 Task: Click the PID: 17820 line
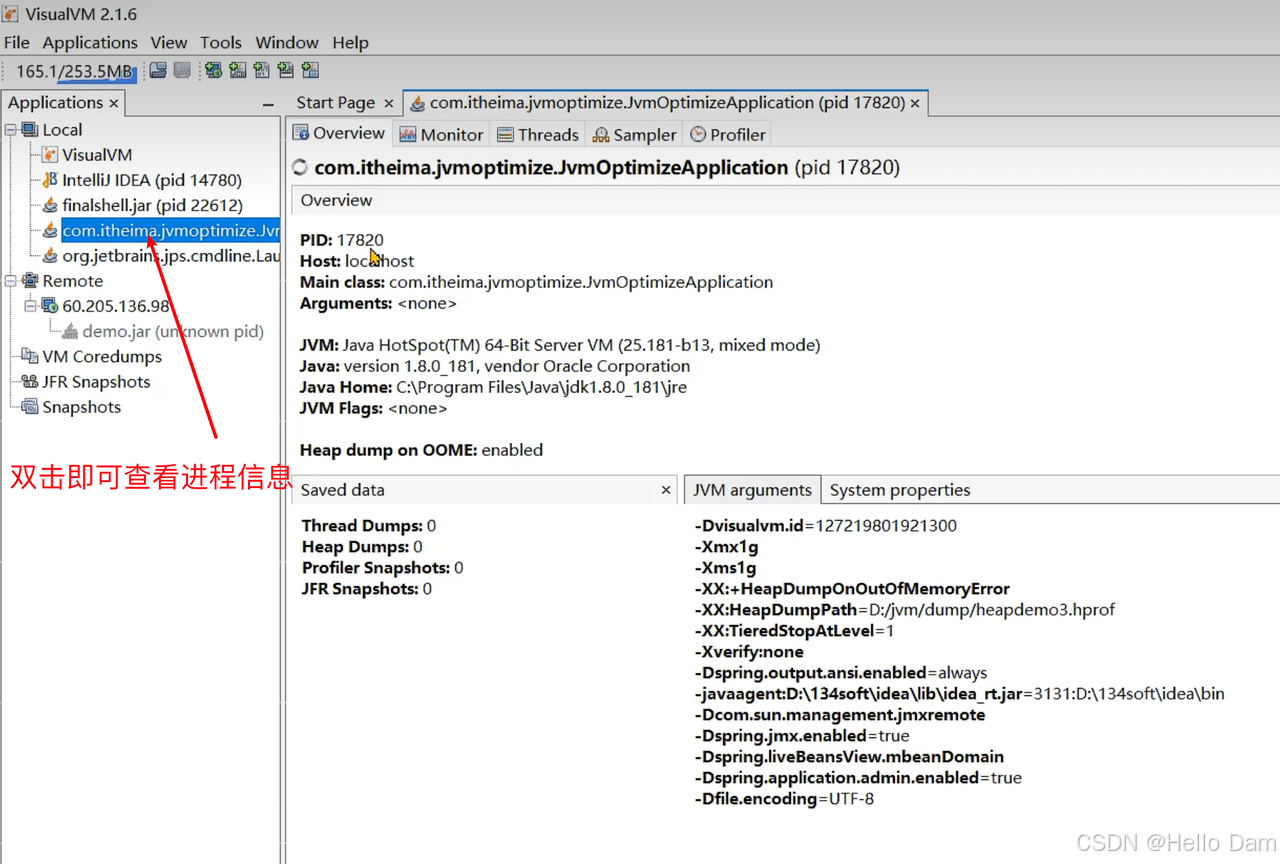pos(342,240)
